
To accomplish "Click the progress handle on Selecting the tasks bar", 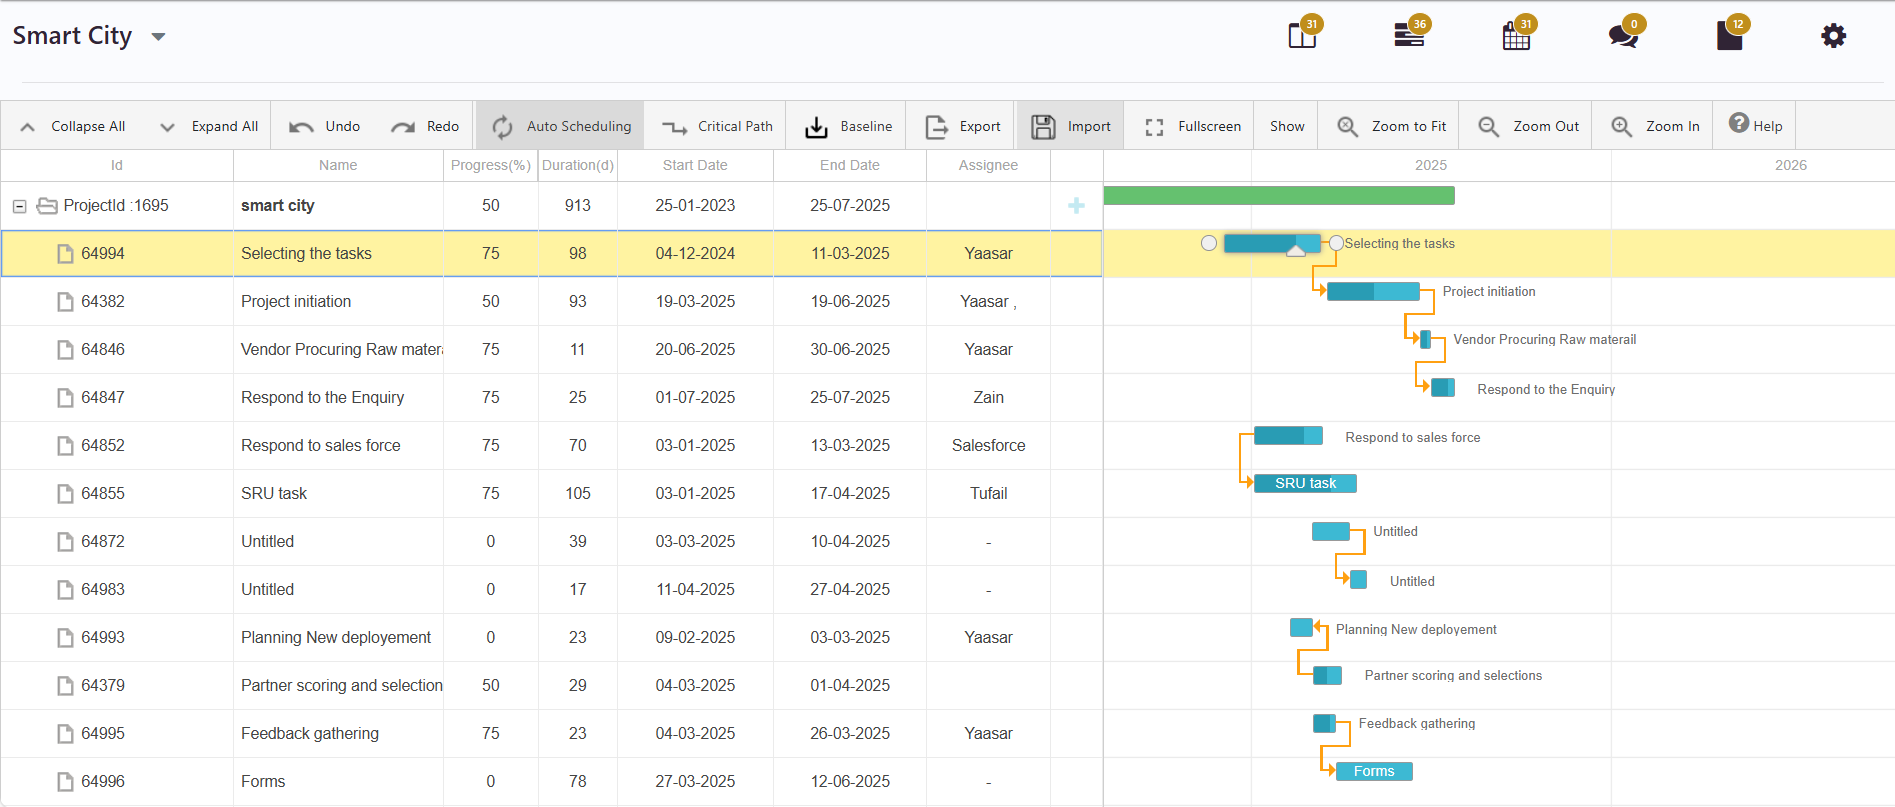I will click(x=1296, y=251).
